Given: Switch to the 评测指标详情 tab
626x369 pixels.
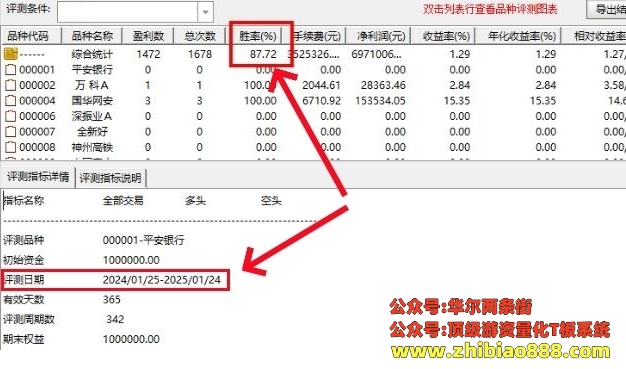Looking at the screenshot, I should (x=38, y=177).
